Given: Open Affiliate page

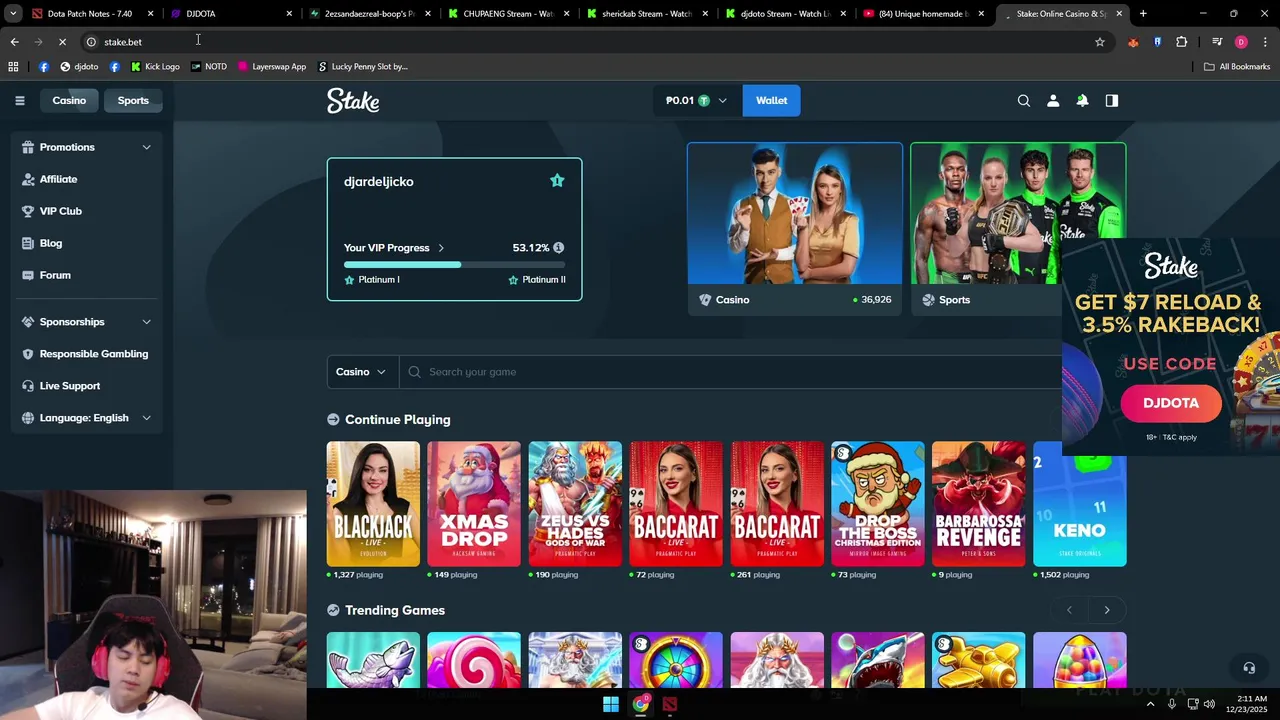Looking at the screenshot, I should (58, 179).
